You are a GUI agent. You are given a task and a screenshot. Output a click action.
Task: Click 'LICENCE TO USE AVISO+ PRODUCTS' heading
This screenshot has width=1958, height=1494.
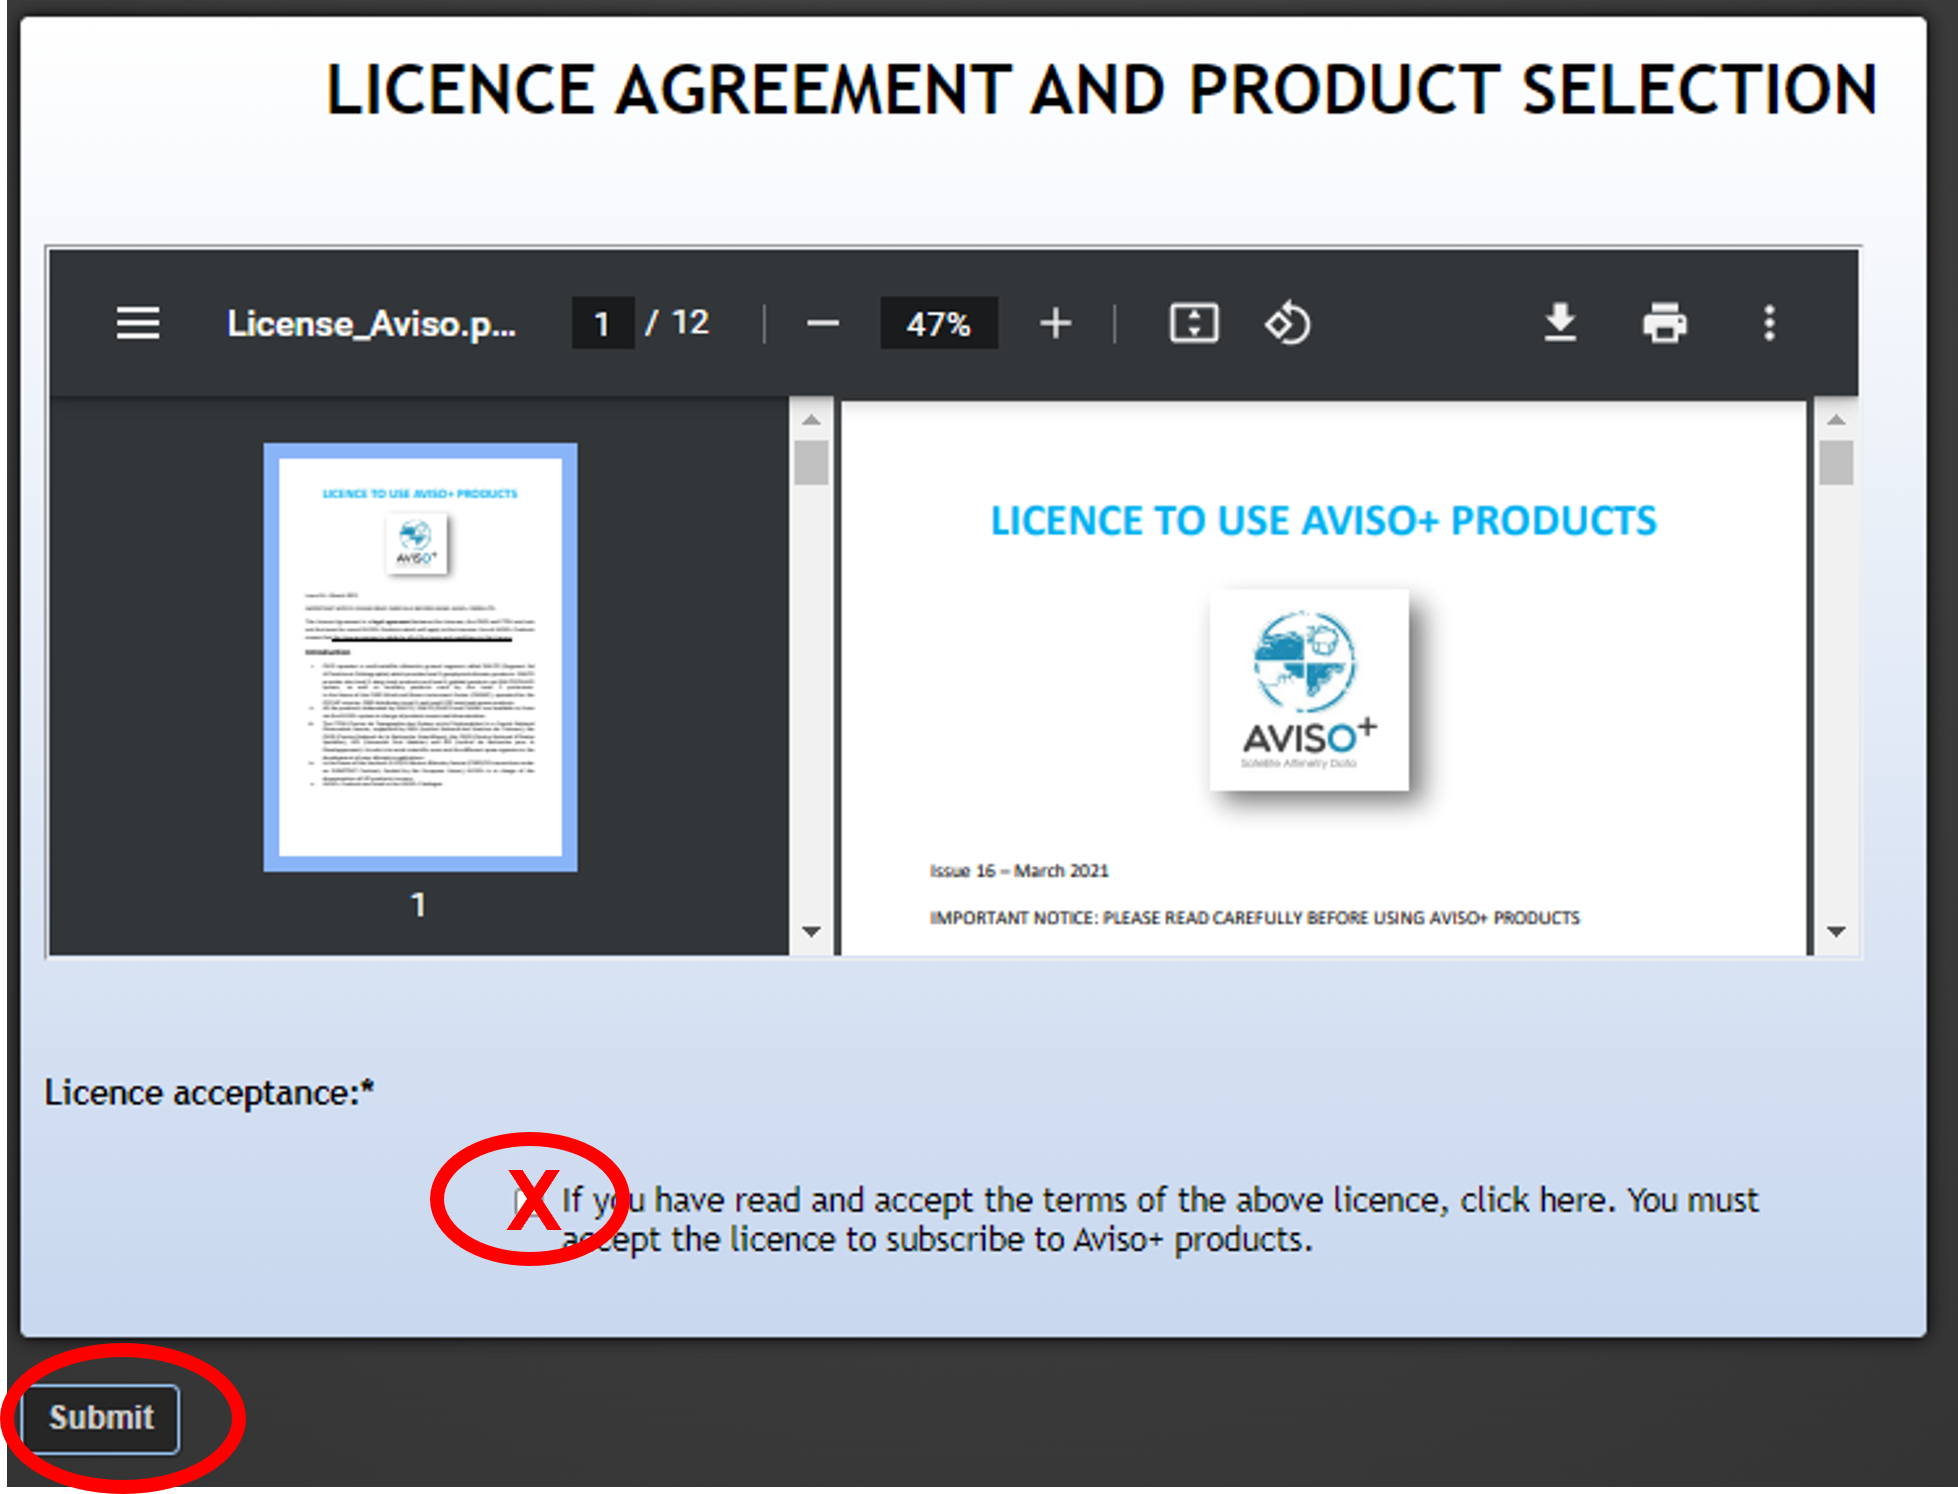[x=1323, y=521]
